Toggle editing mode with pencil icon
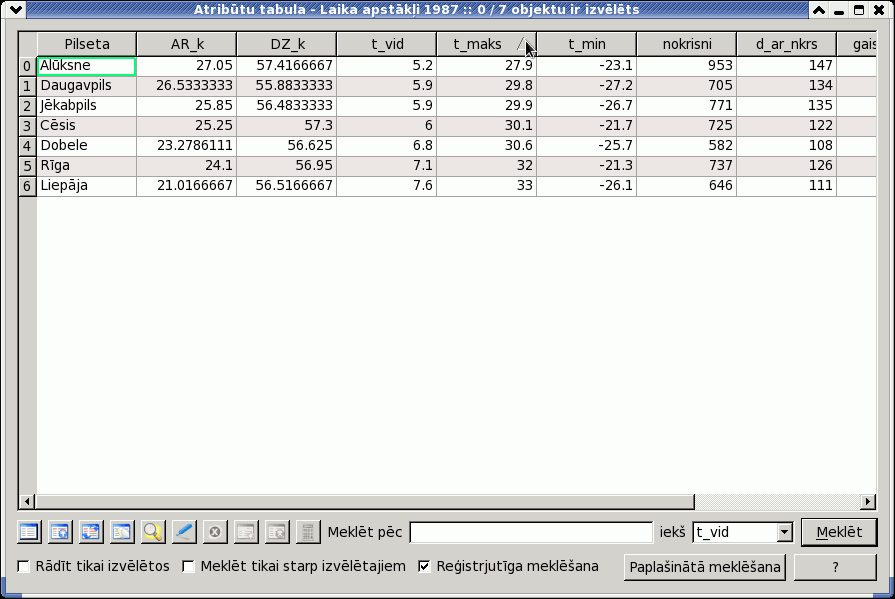The width and height of the screenshot is (895, 599). (184, 532)
